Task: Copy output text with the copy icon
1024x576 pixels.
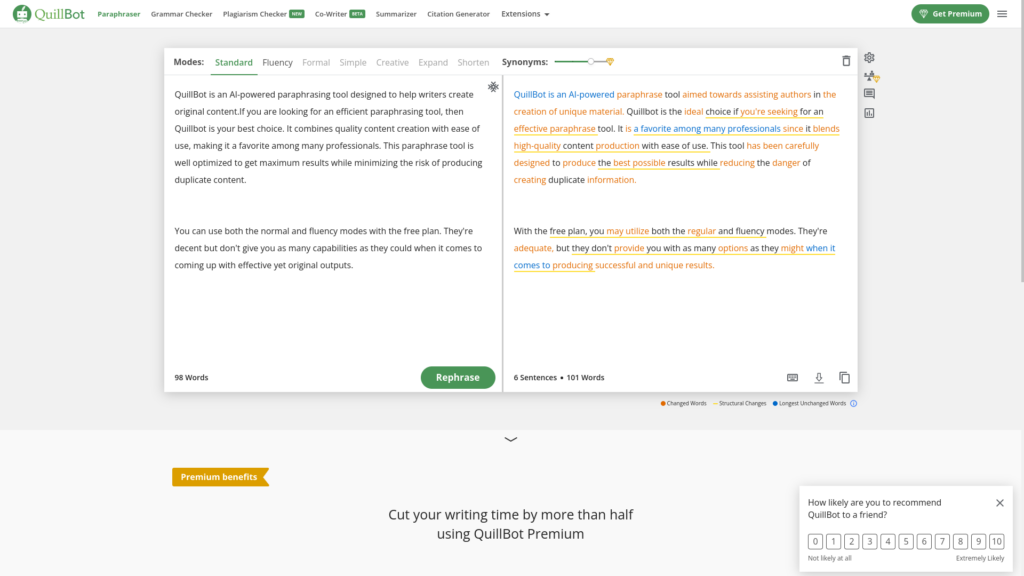Action: [844, 377]
